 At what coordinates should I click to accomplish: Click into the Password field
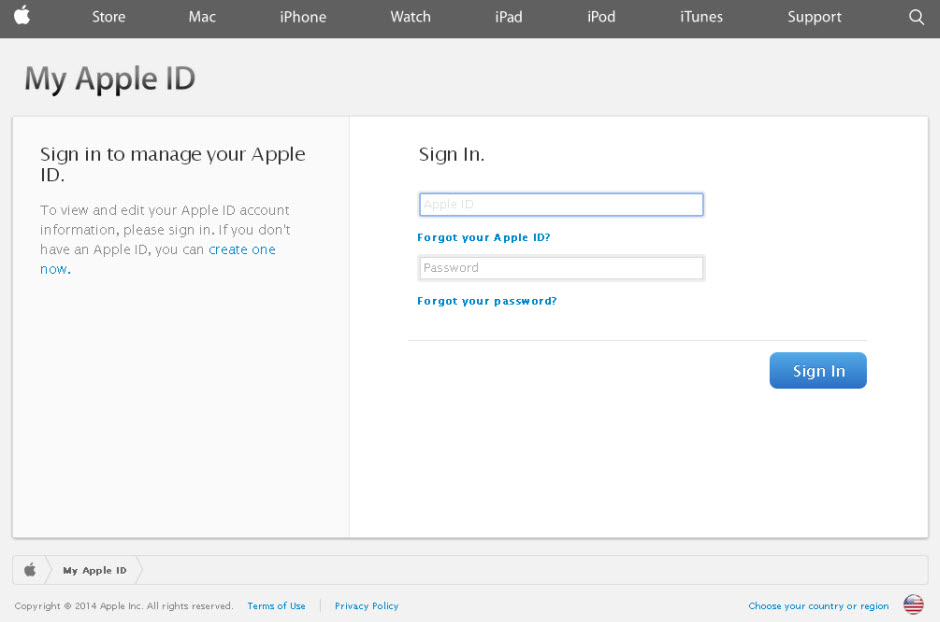(x=561, y=268)
